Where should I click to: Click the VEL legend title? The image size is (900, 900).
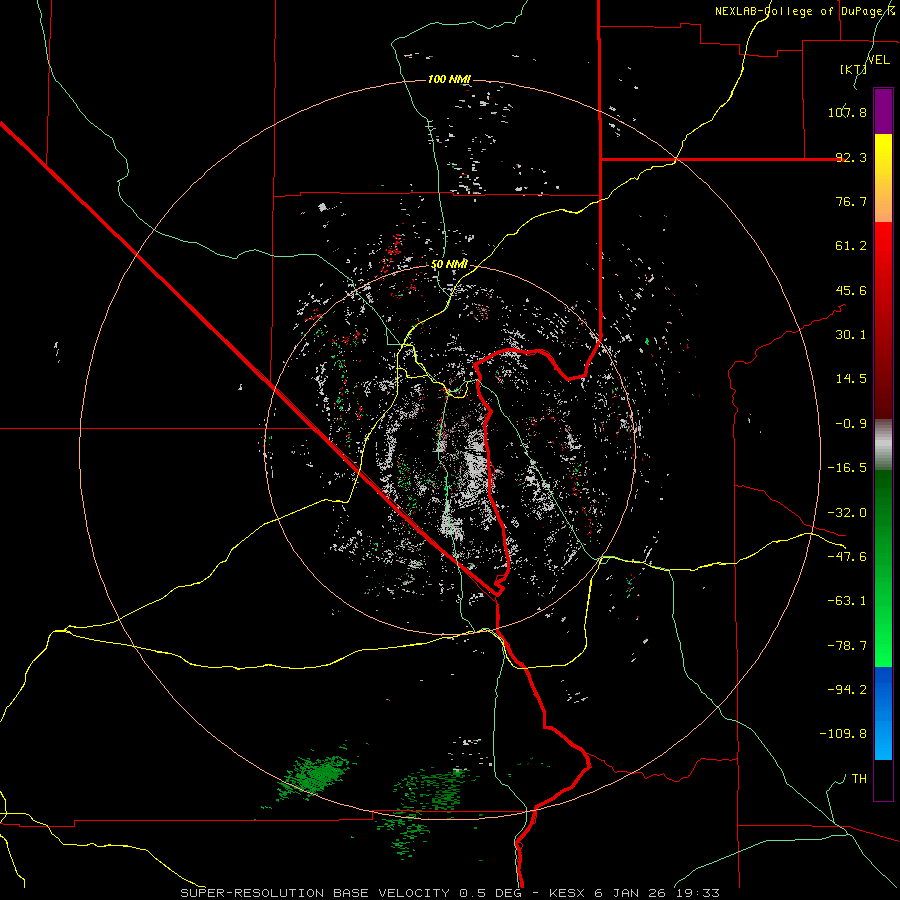coord(878,60)
